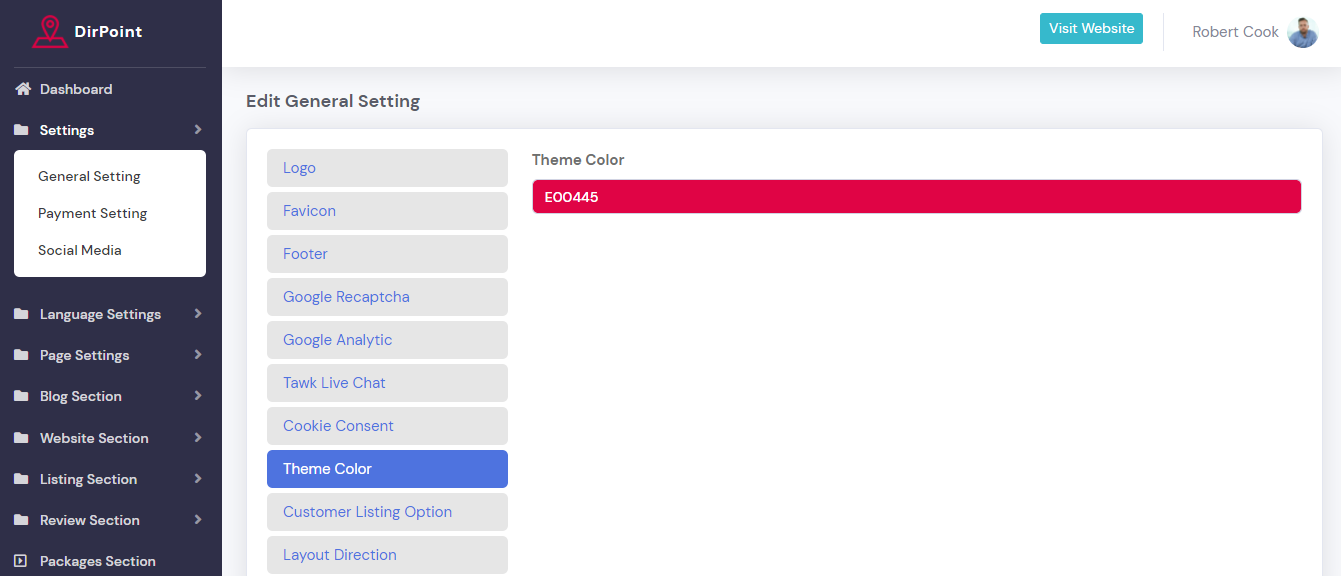This screenshot has width=1341, height=576.
Task: Open the Payment Setting submenu item
Action: (x=92, y=213)
